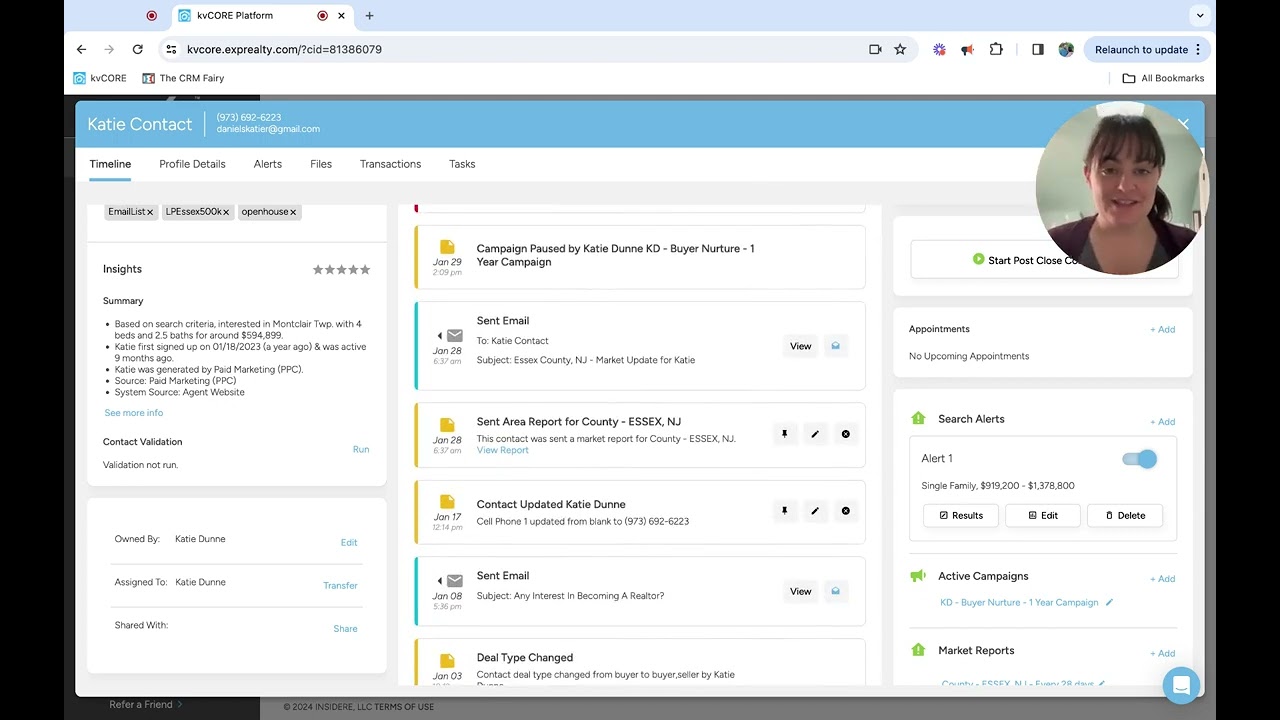Edit Alert 1 search alert
The height and width of the screenshot is (720, 1280).
pyautogui.click(x=1043, y=515)
